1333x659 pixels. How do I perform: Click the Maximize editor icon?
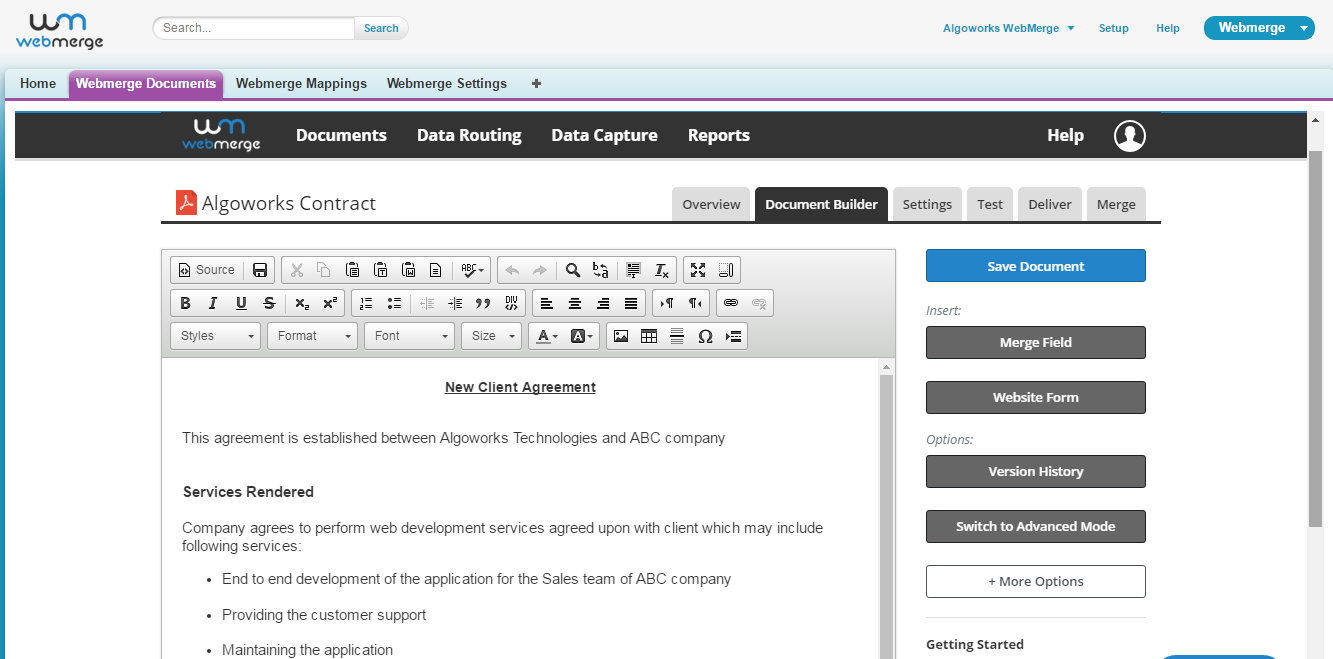tap(698, 270)
